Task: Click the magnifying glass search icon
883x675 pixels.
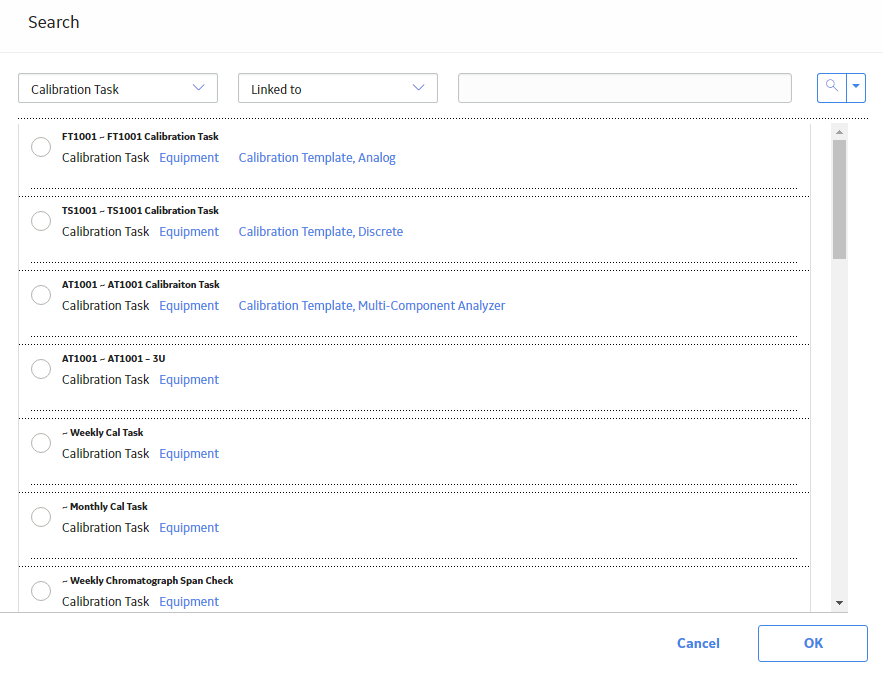Action: [832, 88]
